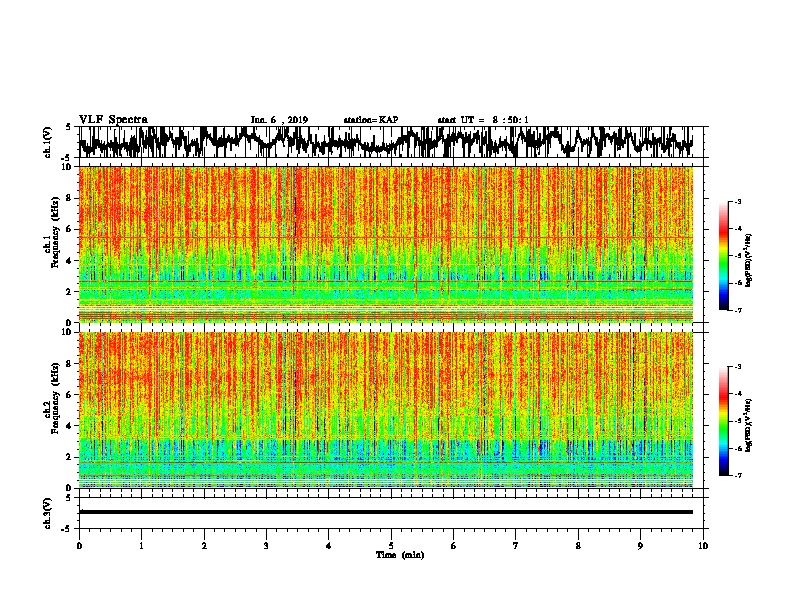The width and height of the screenshot is (792, 612).
Task: Click inside the ch.2 spectrogram panel
Action: click(386, 410)
